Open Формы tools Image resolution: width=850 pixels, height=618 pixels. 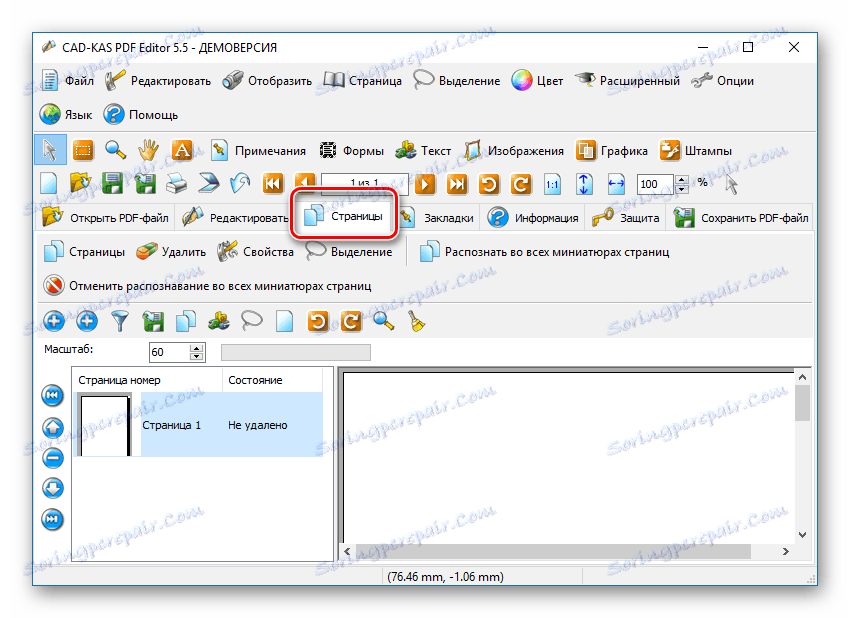(351, 151)
